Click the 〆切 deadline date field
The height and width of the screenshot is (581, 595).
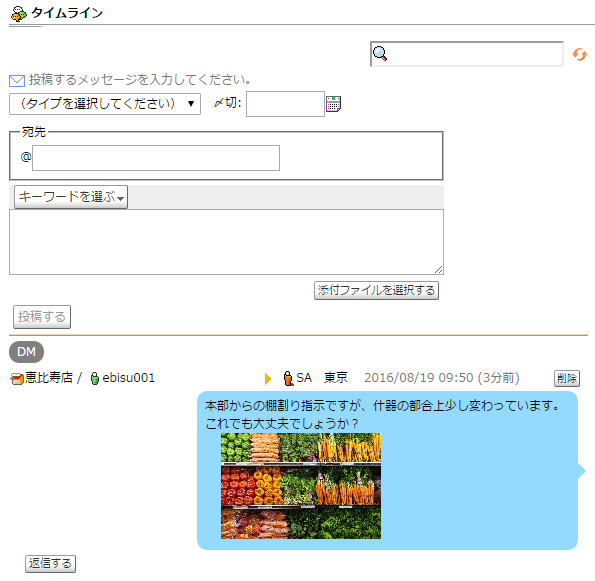coord(285,104)
